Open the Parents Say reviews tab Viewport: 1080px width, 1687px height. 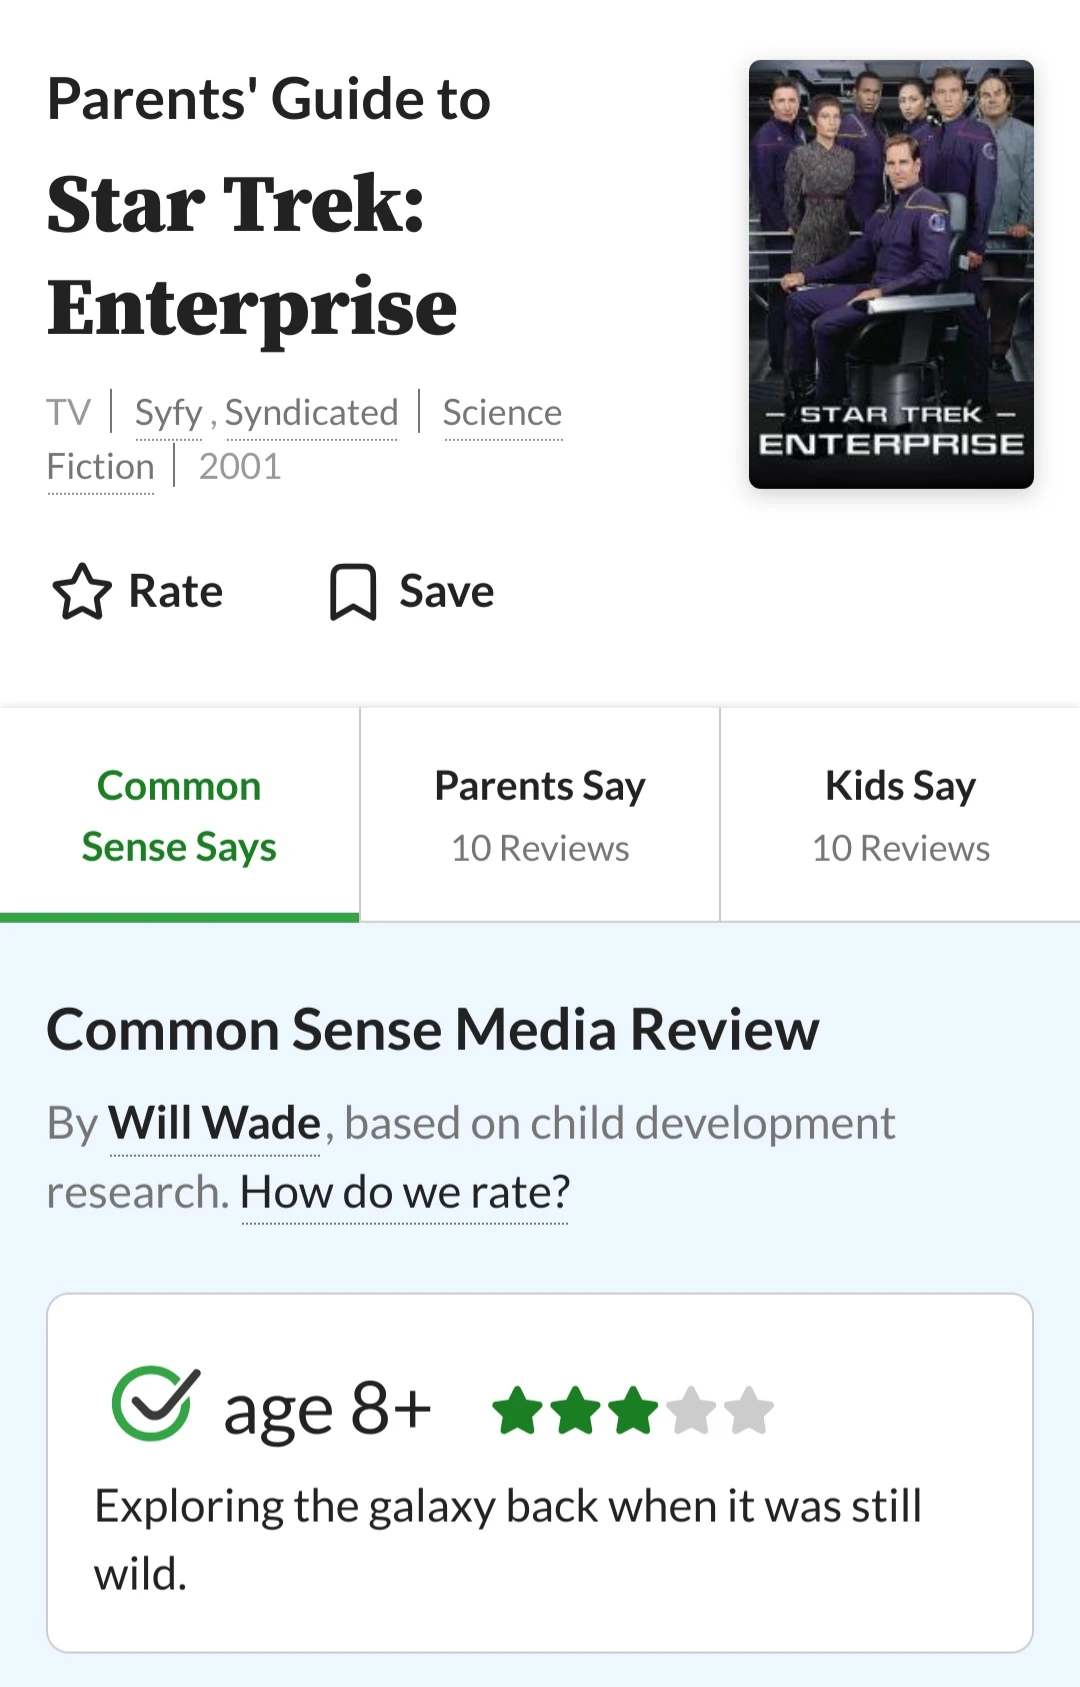click(540, 816)
